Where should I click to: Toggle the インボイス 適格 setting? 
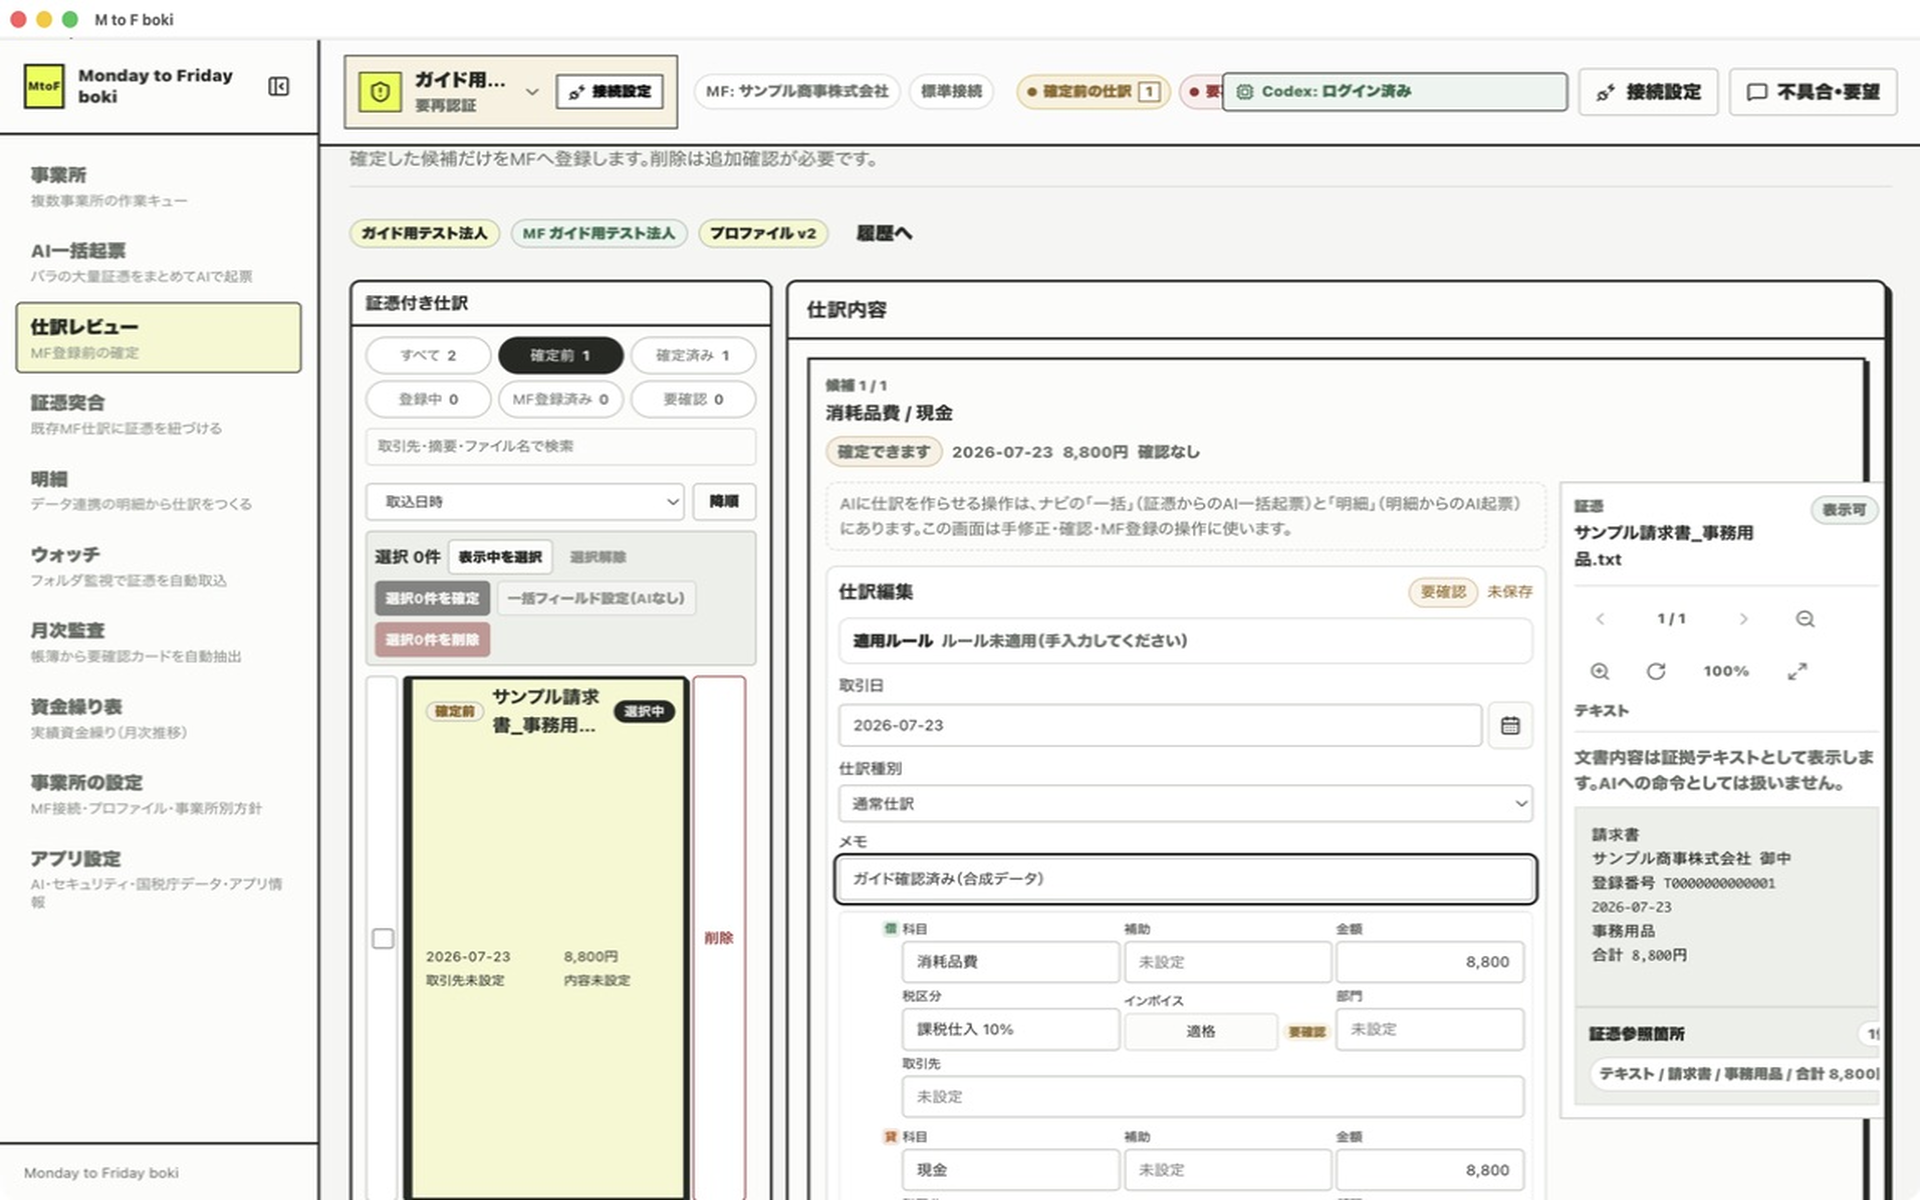point(1201,1031)
